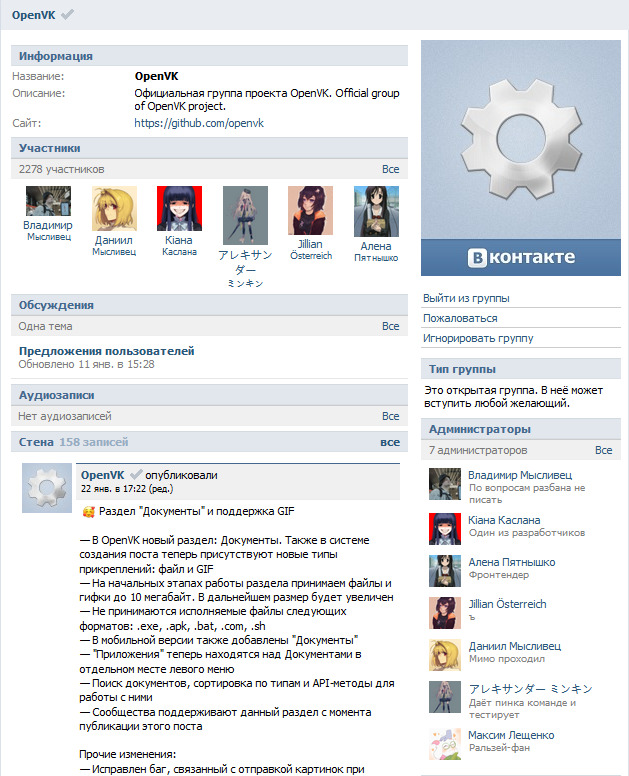Click the 2278 участников count text
Image resolution: width=629 pixels, height=776 pixels.
[61, 169]
